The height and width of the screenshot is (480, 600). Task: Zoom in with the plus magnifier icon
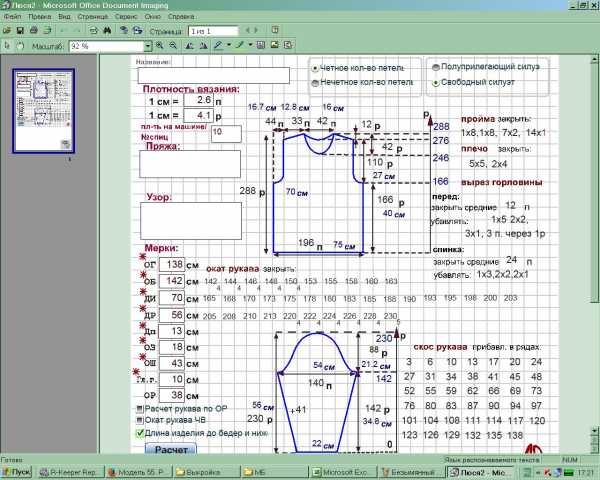160,46
